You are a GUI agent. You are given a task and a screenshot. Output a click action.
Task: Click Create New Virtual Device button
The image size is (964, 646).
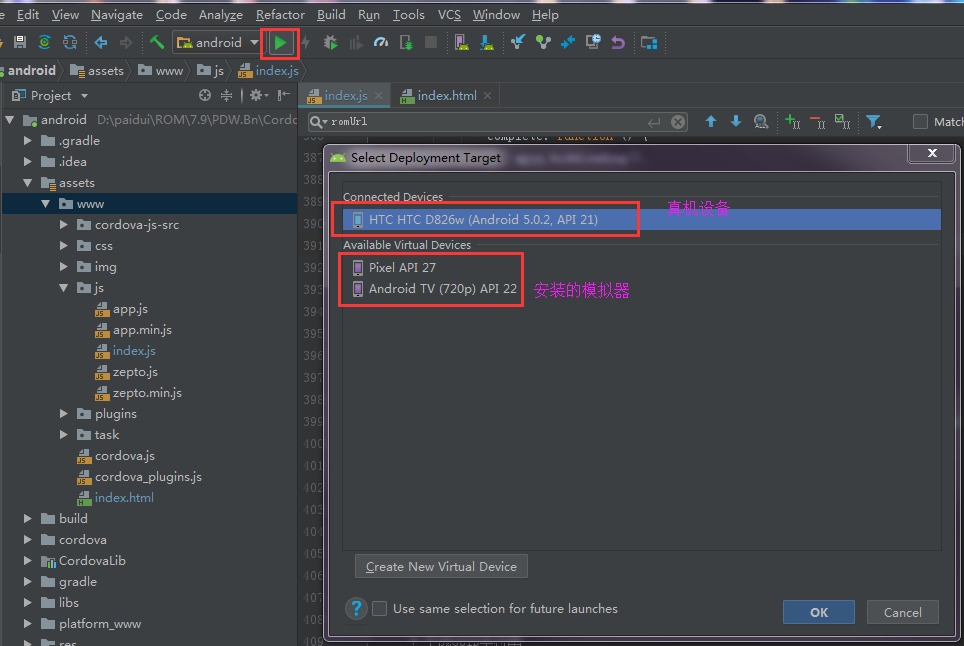pyautogui.click(x=441, y=567)
